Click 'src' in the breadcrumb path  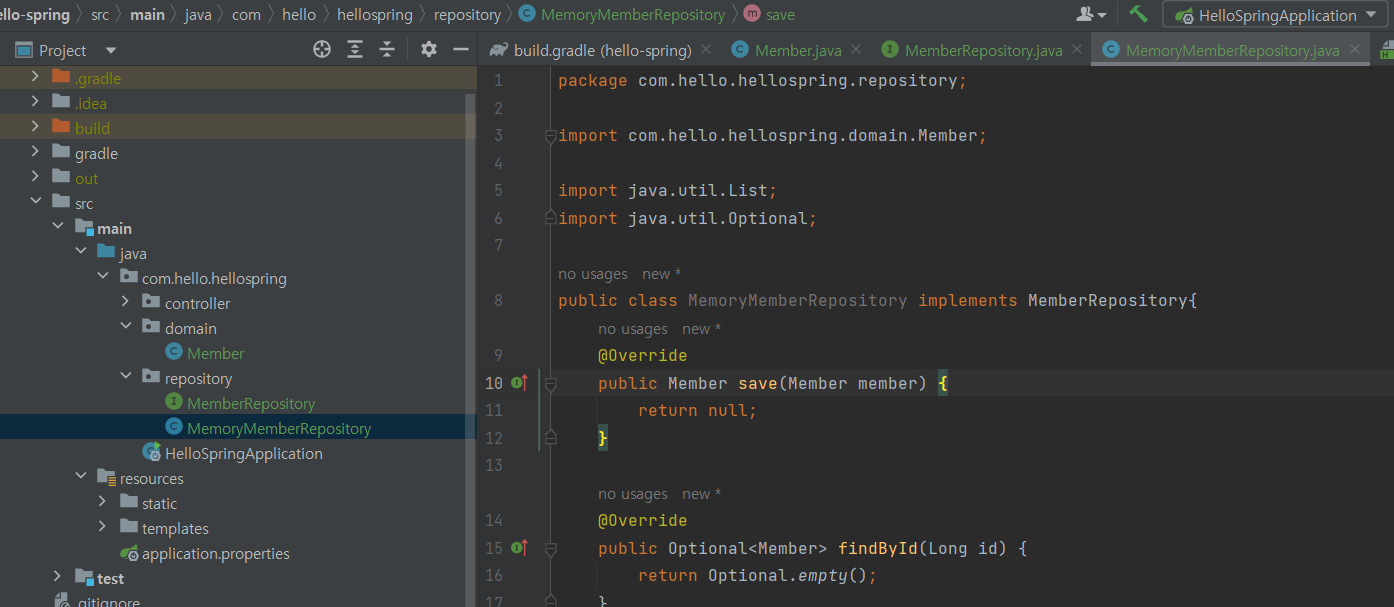(x=99, y=14)
